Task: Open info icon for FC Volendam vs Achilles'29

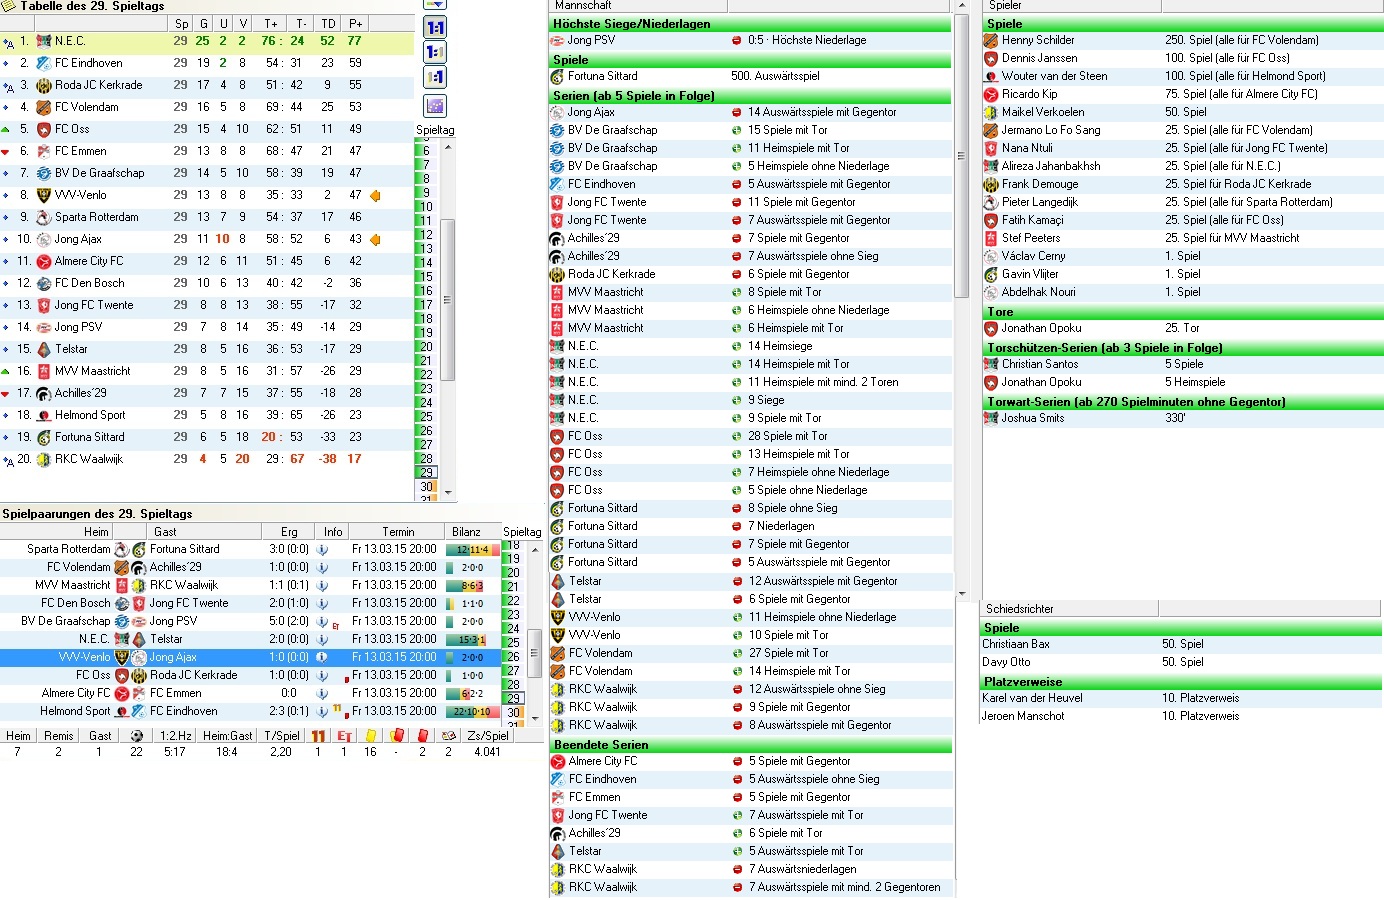Action: coord(323,567)
